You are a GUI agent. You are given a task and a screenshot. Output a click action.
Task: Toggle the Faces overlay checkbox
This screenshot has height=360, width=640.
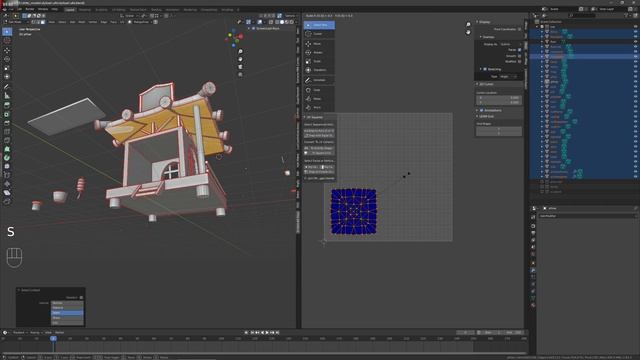point(520,50)
